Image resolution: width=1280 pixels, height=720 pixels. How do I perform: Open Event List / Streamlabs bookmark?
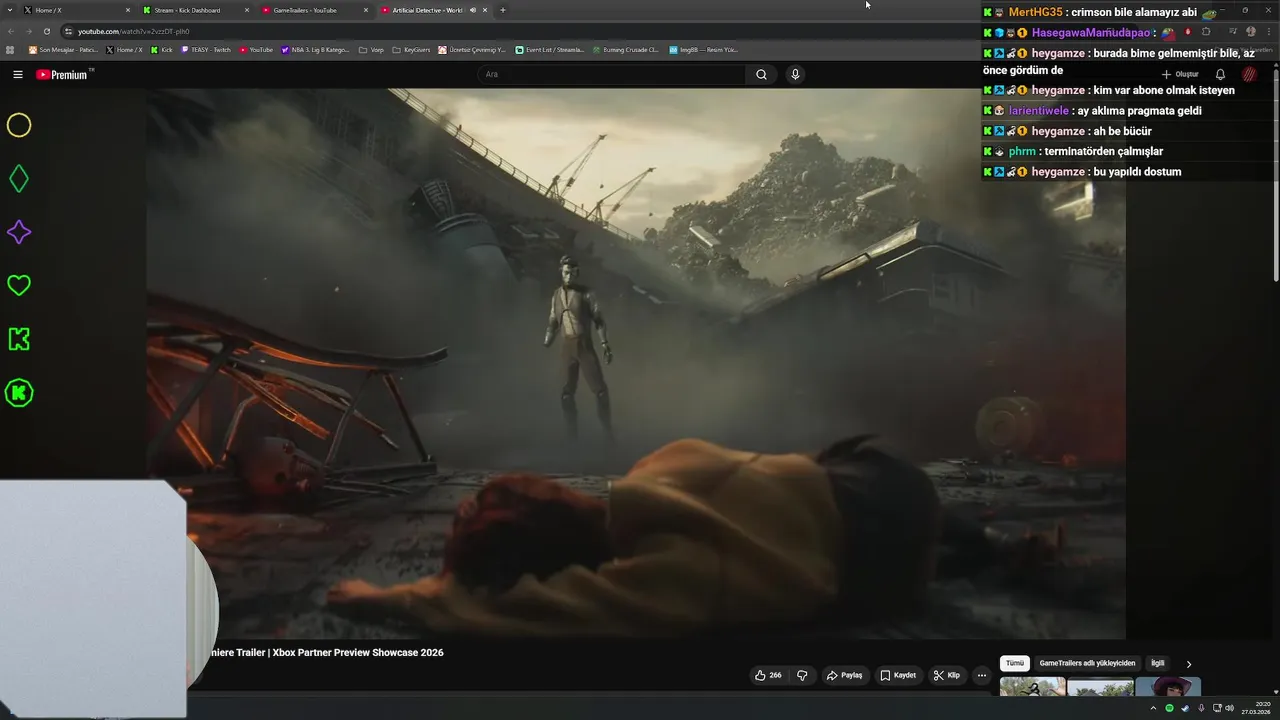[550, 49]
